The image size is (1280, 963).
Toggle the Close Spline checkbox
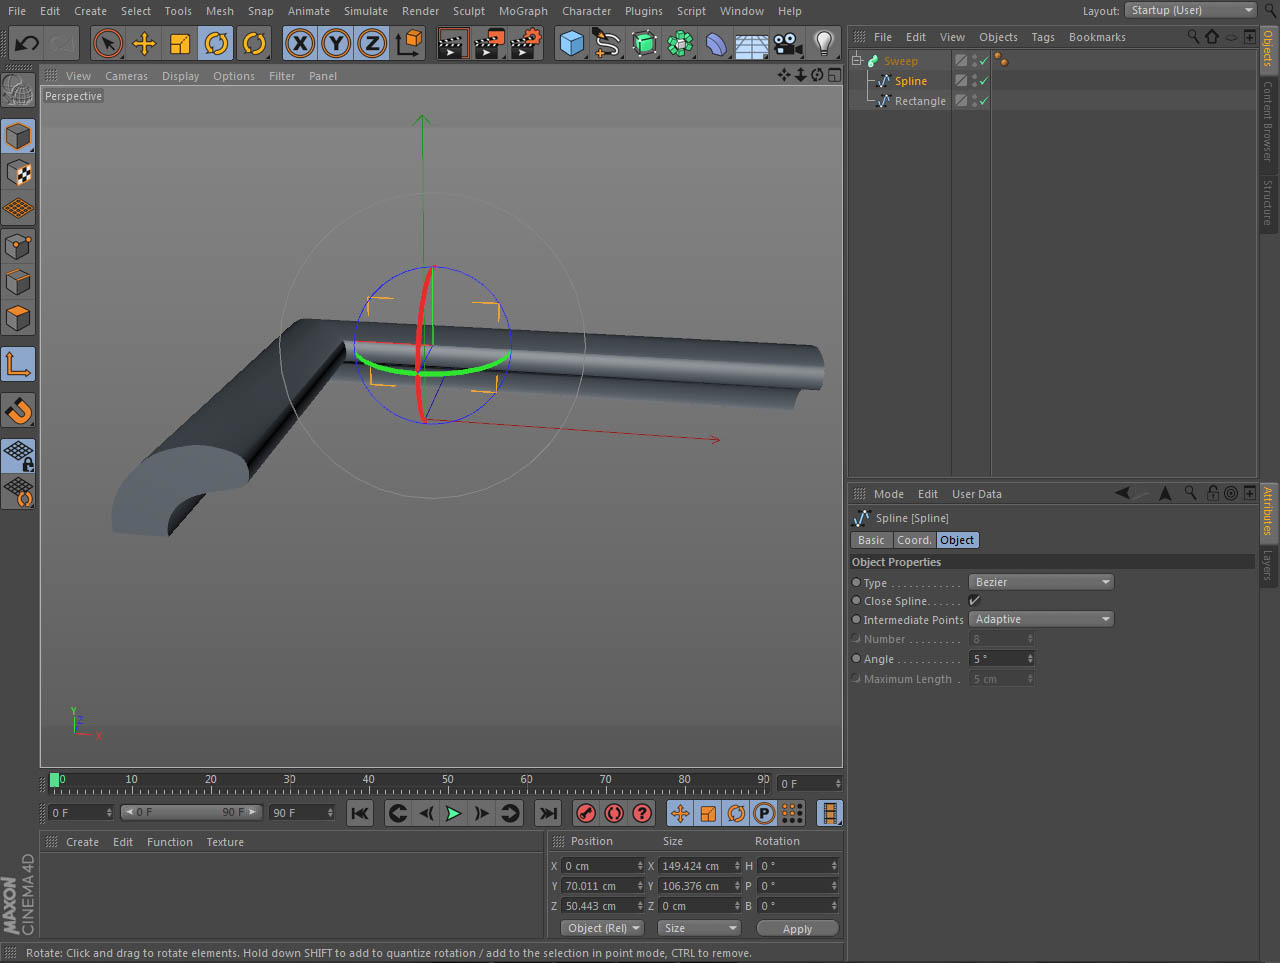coord(974,601)
